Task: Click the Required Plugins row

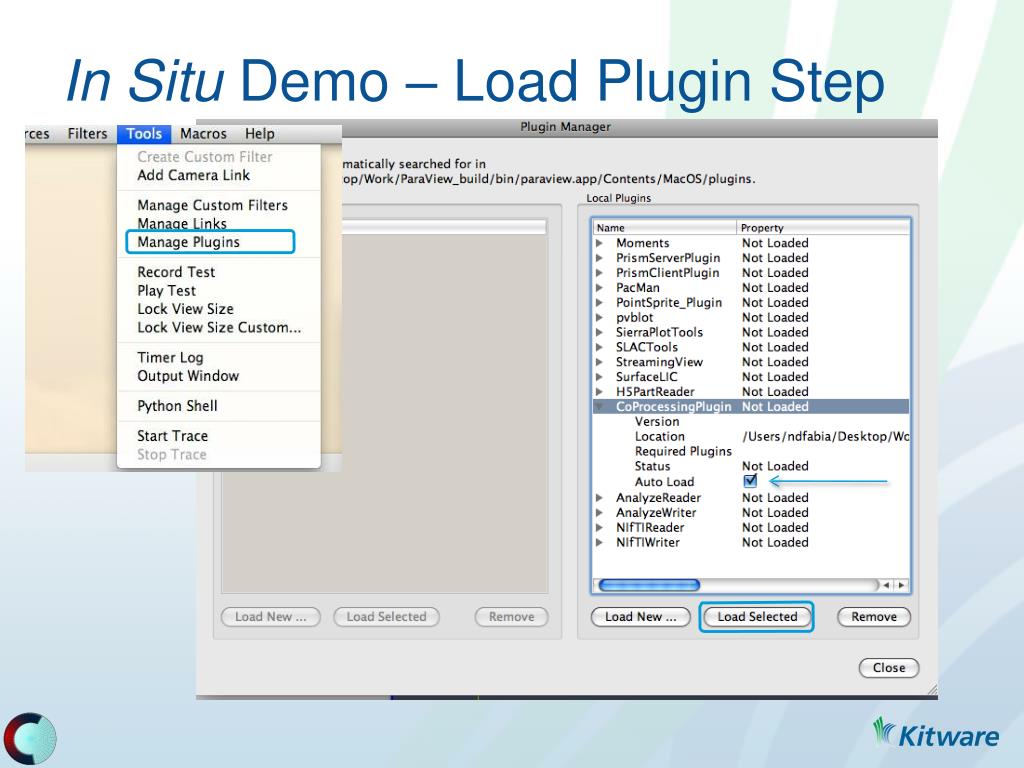Action: coord(751,451)
